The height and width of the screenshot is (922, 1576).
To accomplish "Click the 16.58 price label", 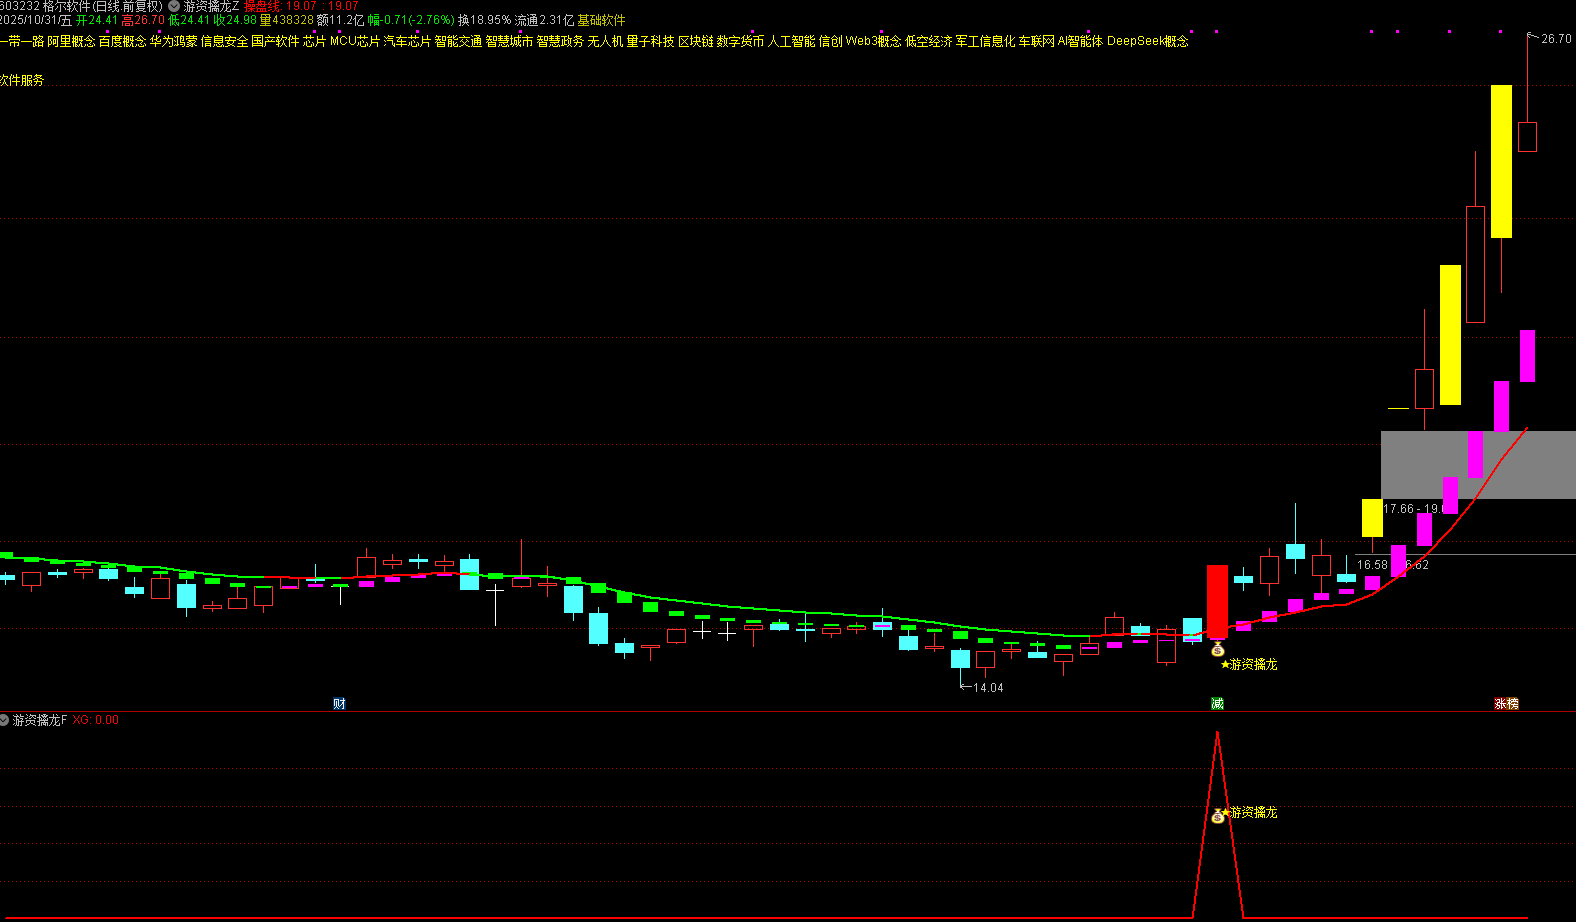I will (x=1372, y=565).
